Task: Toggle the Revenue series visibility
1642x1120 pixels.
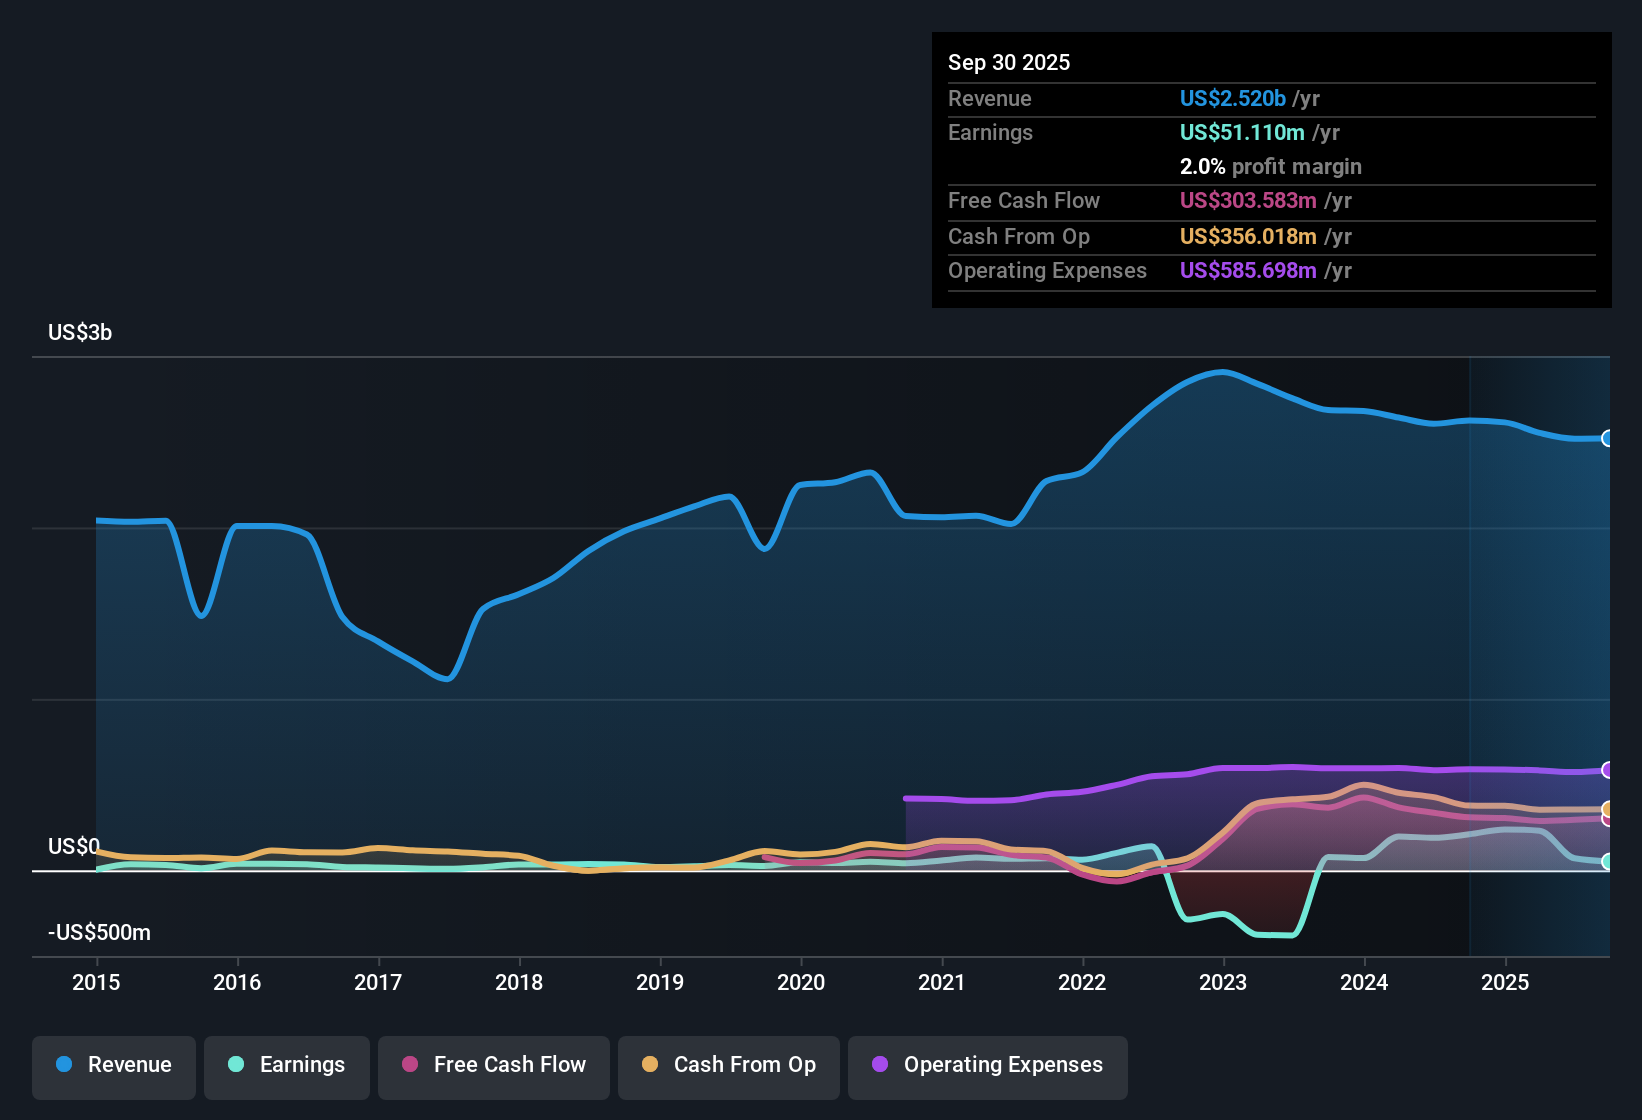Action: tap(113, 1065)
